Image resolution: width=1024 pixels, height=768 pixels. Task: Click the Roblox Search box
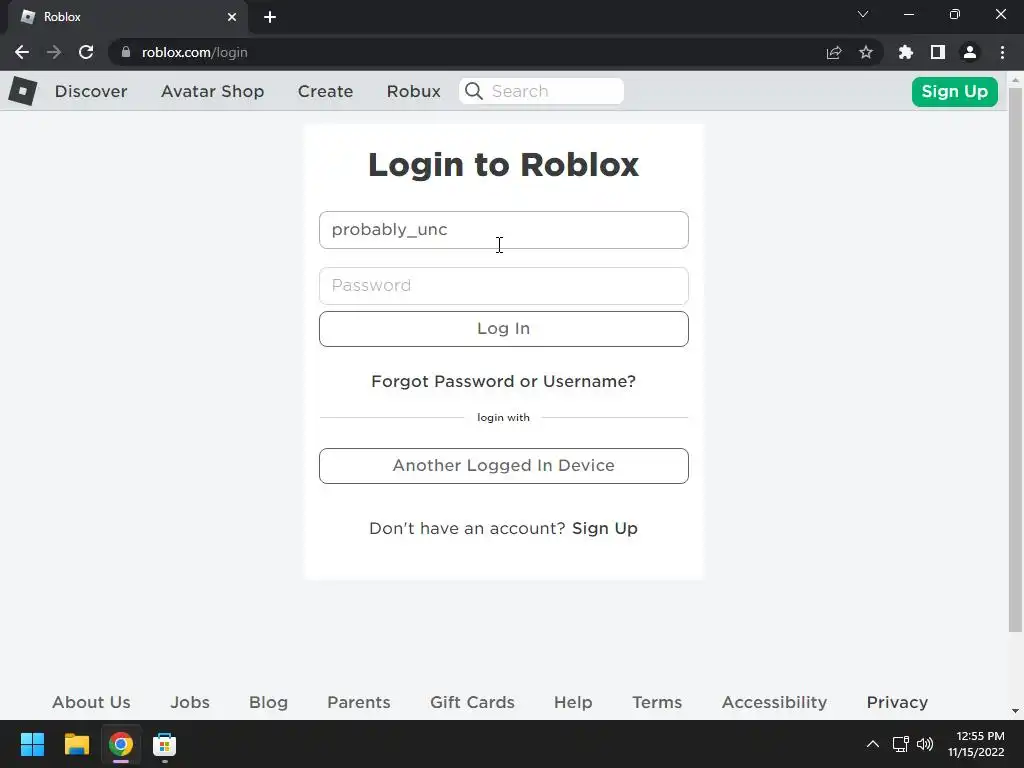[x=541, y=91]
